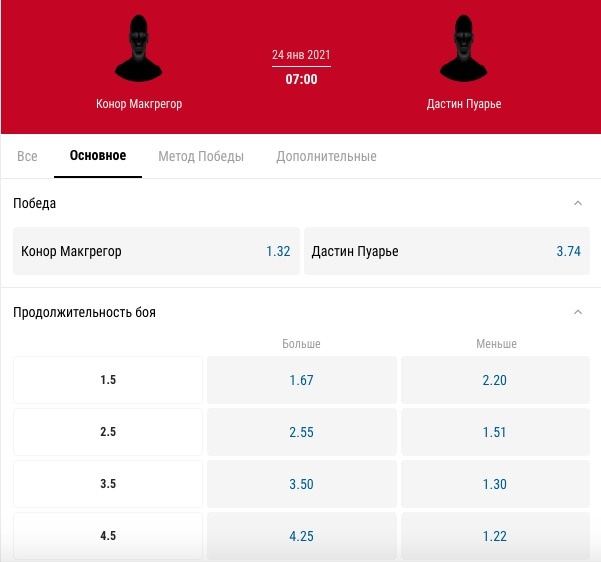Select Меньше 2.5 odds 1.51
This screenshot has height=562, width=601.
[x=495, y=432]
